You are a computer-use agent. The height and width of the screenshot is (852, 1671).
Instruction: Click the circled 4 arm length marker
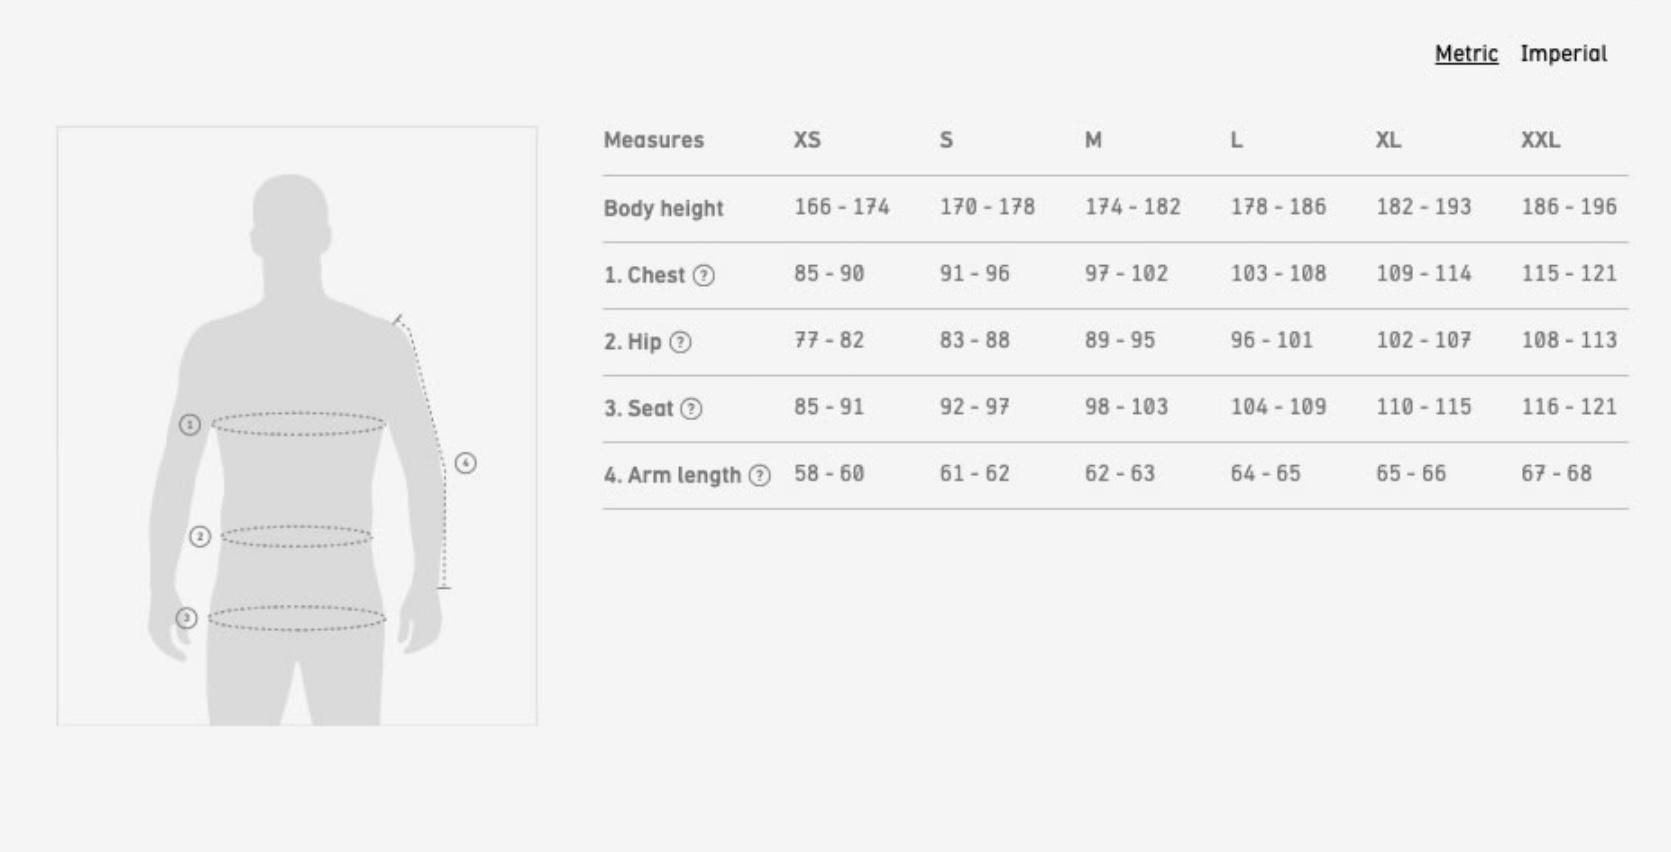click(x=466, y=463)
